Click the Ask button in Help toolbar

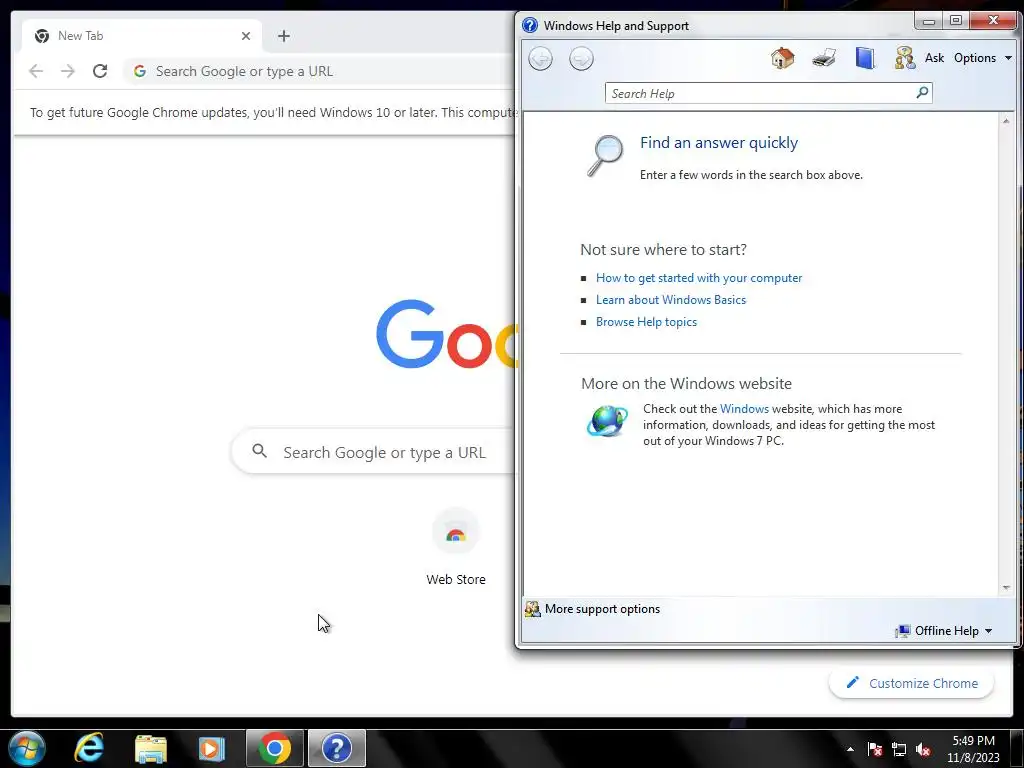935,58
